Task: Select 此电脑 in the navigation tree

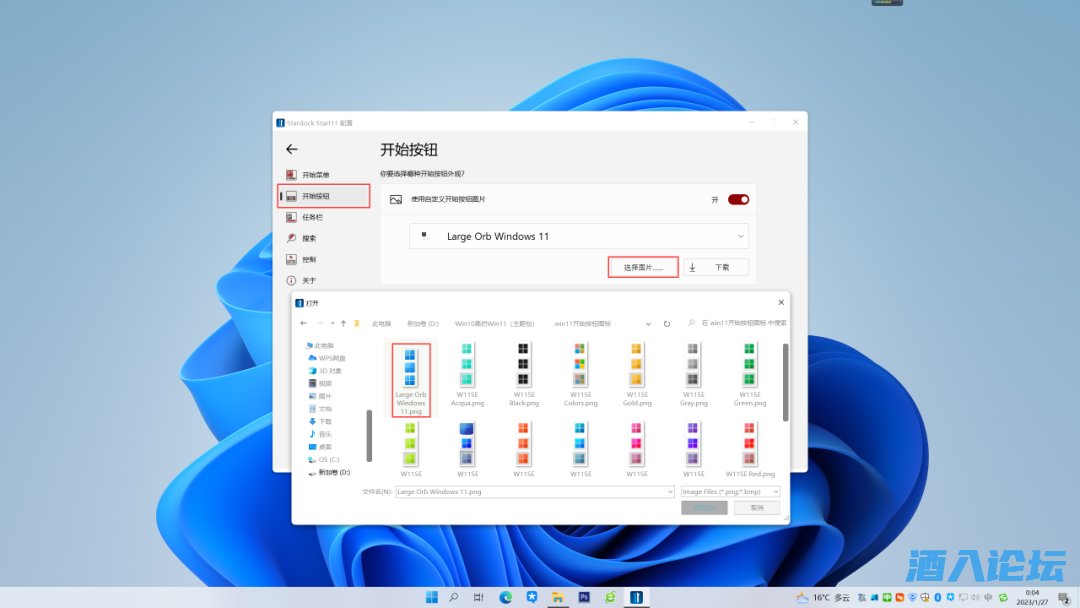Action: coord(320,346)
